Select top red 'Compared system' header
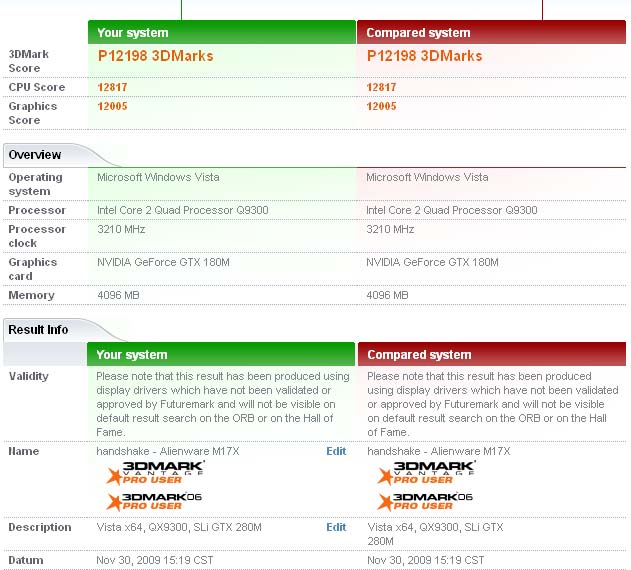Screen dimensions: 631x570 point(491,32)
